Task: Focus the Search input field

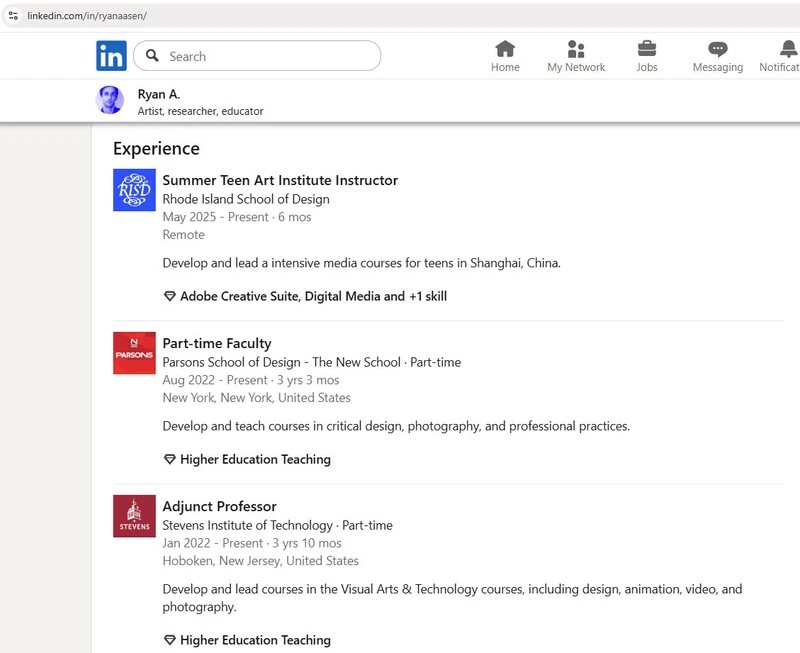Action: (257, 56)
